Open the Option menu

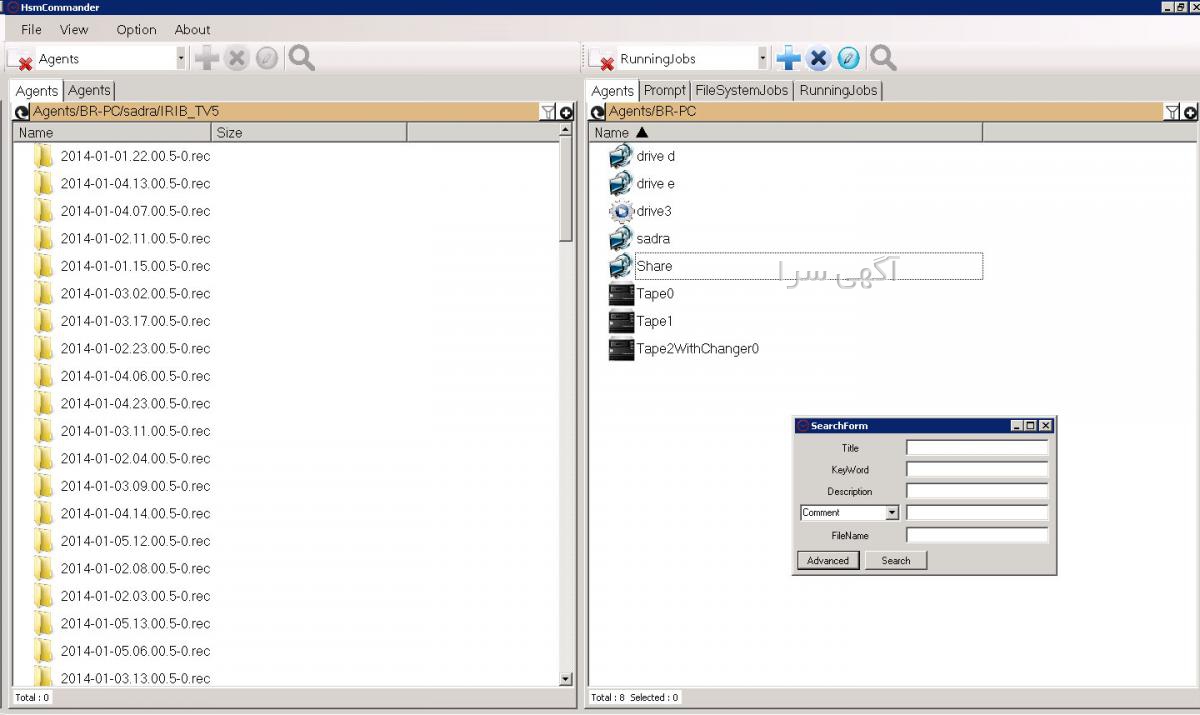136,29
